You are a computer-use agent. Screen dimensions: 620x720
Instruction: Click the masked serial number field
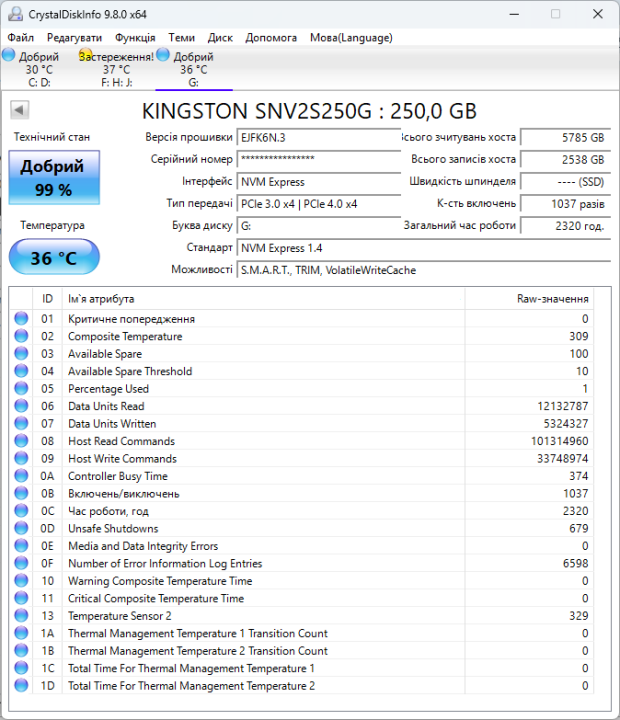(x=319, y=159)
